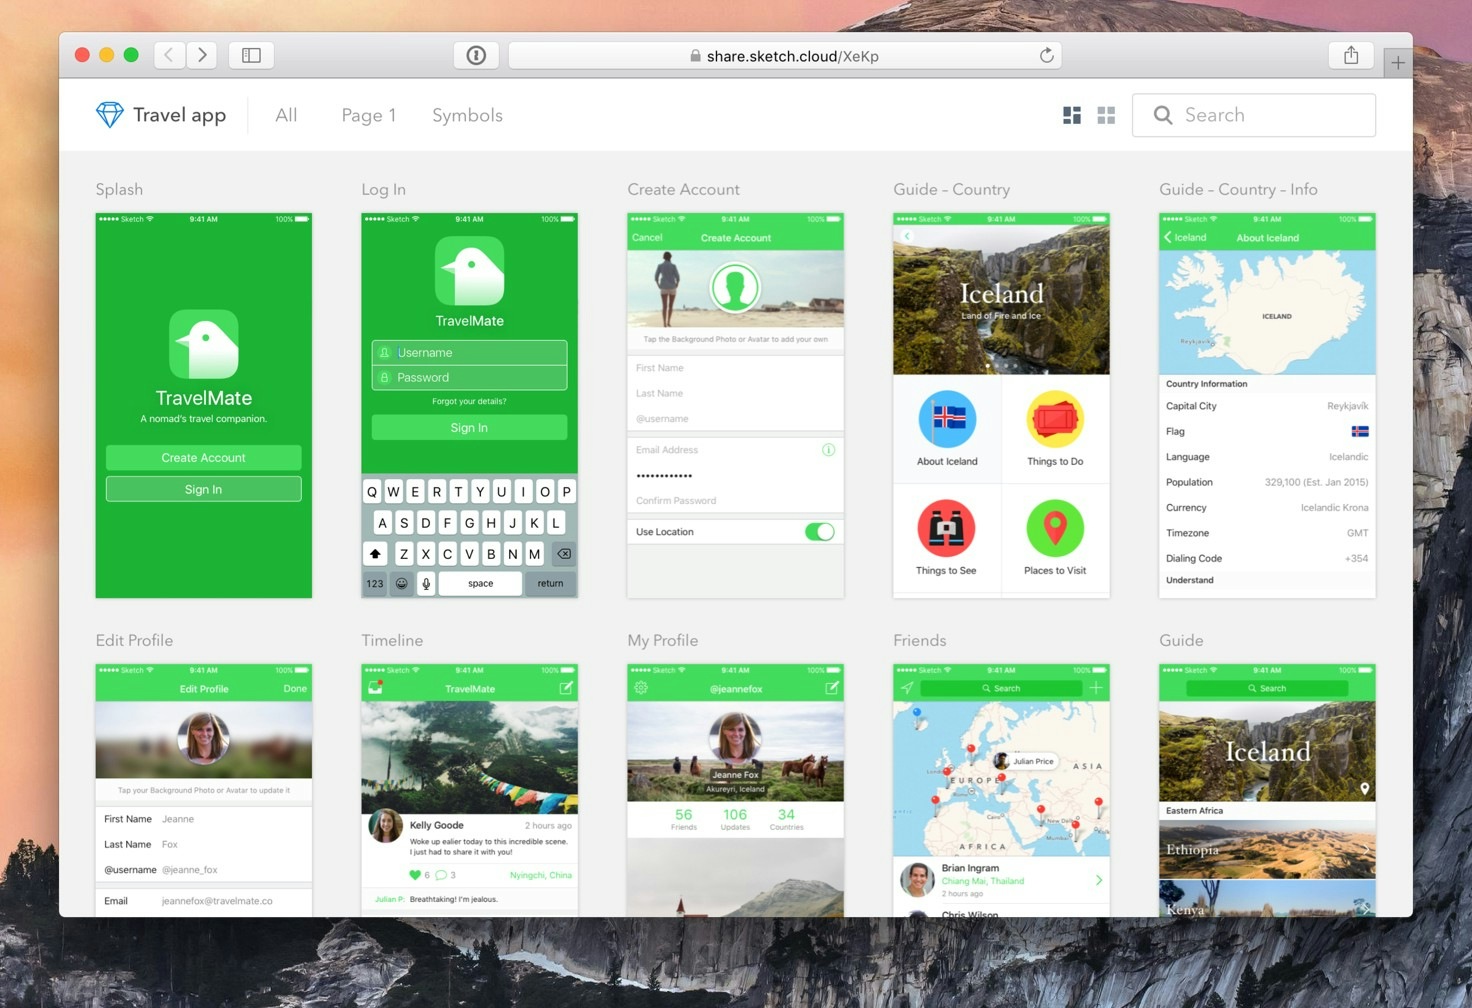Toggle the Safari sidebar button
Viewport: 1472px width, 1008px height.
(251, 55)
